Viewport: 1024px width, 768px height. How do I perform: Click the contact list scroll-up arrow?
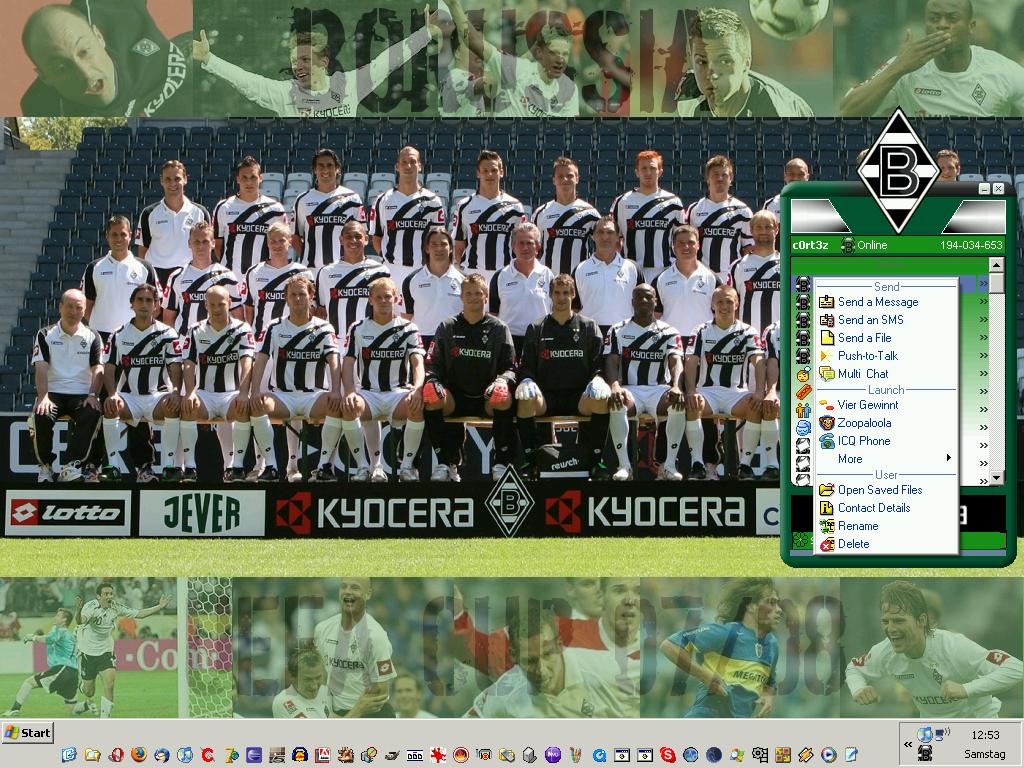997,264
